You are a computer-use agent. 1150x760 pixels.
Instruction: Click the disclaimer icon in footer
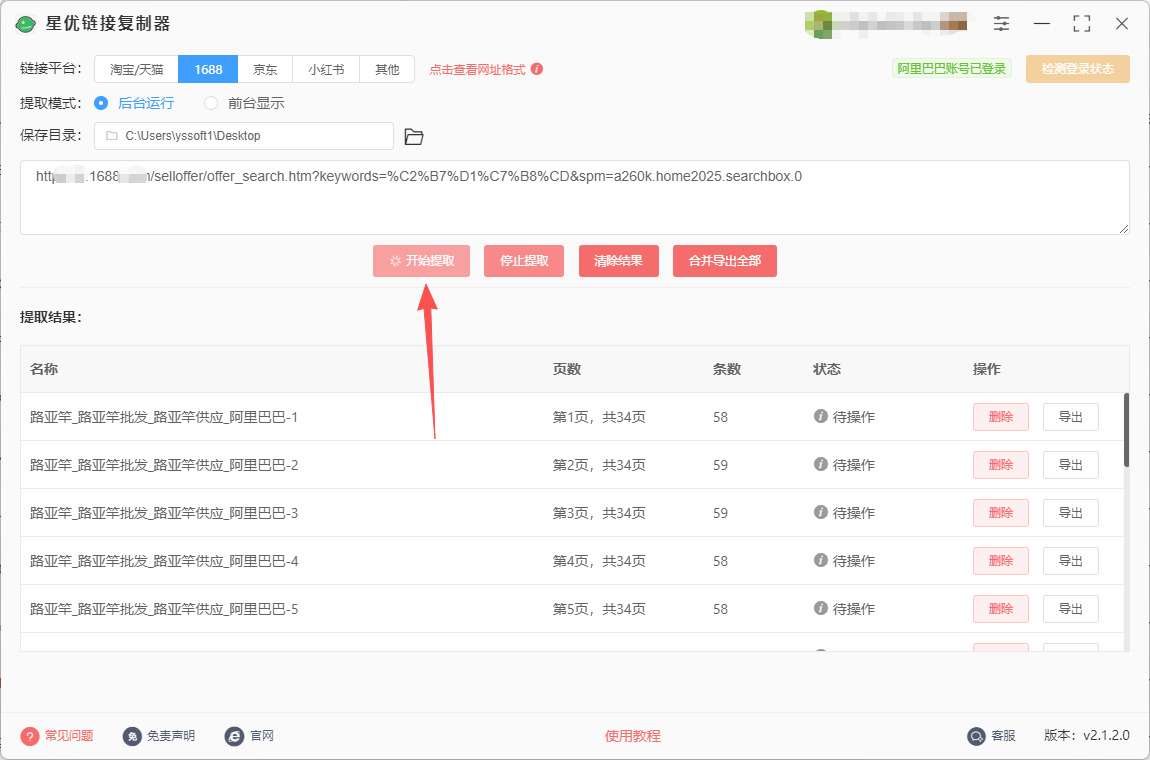132,736
